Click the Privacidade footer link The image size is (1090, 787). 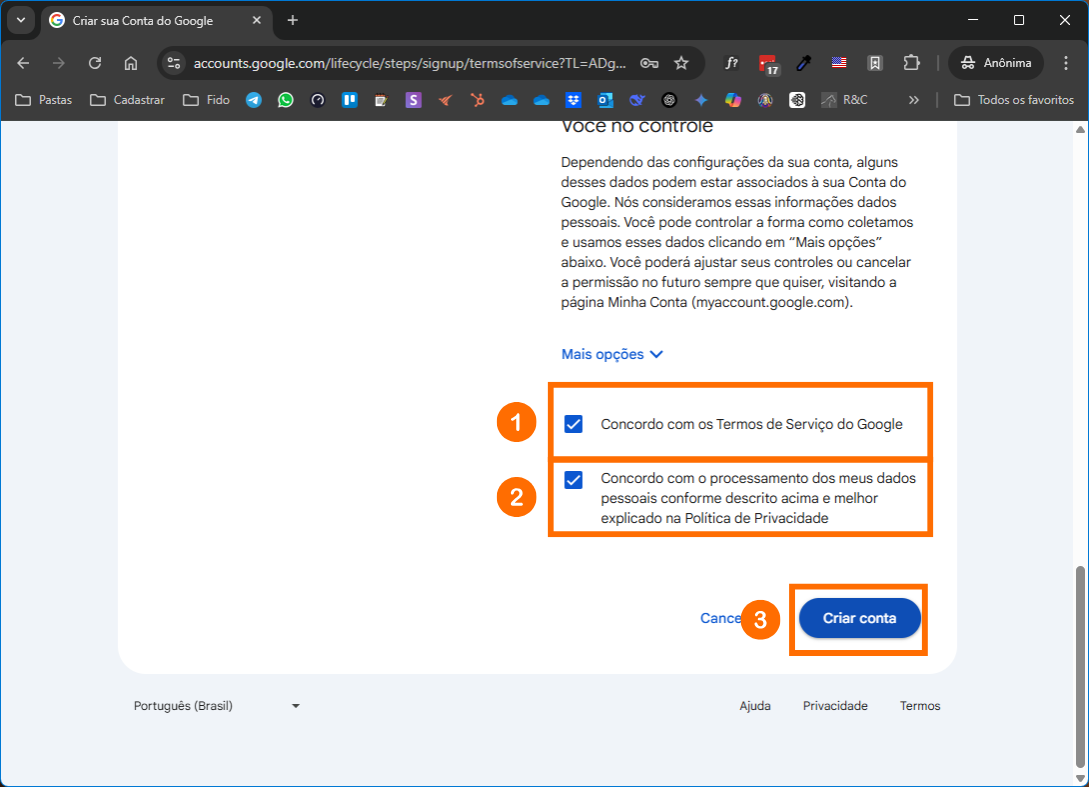(835, 706)
